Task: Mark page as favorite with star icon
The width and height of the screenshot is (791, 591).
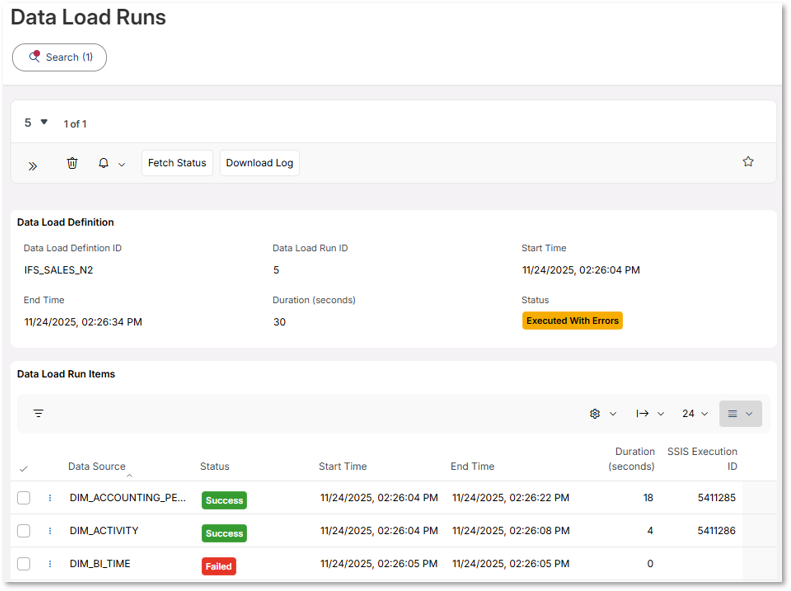Action: click(x=748, y=161)
